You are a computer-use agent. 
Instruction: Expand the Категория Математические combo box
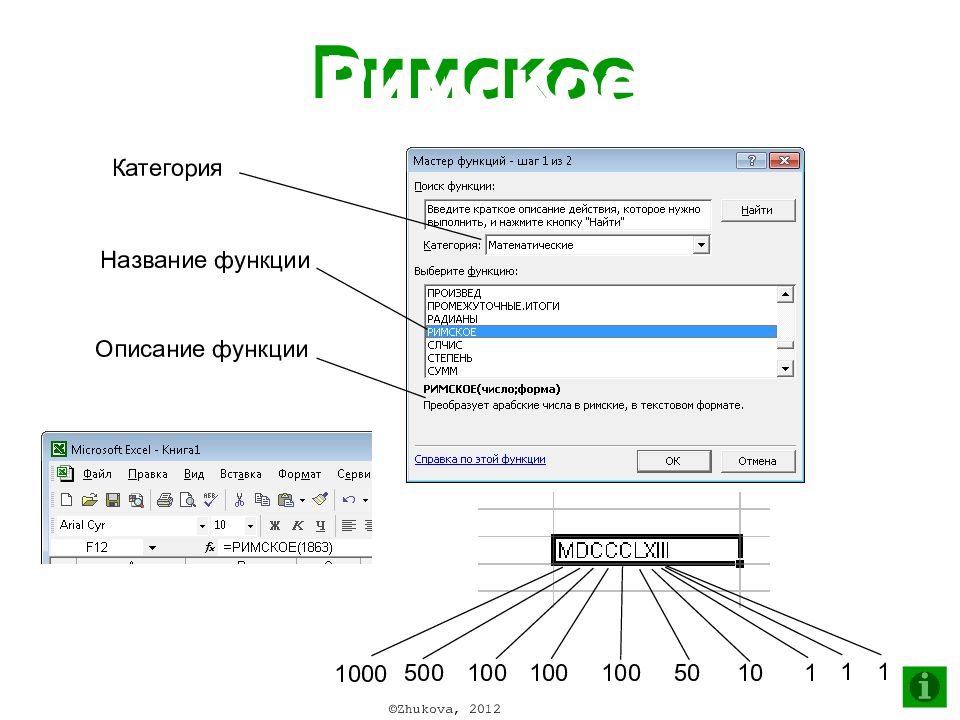tap(701, 246)
